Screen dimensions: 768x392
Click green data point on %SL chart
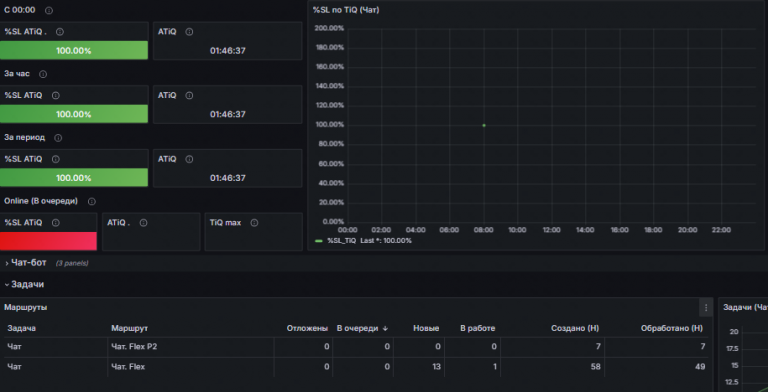484,125
